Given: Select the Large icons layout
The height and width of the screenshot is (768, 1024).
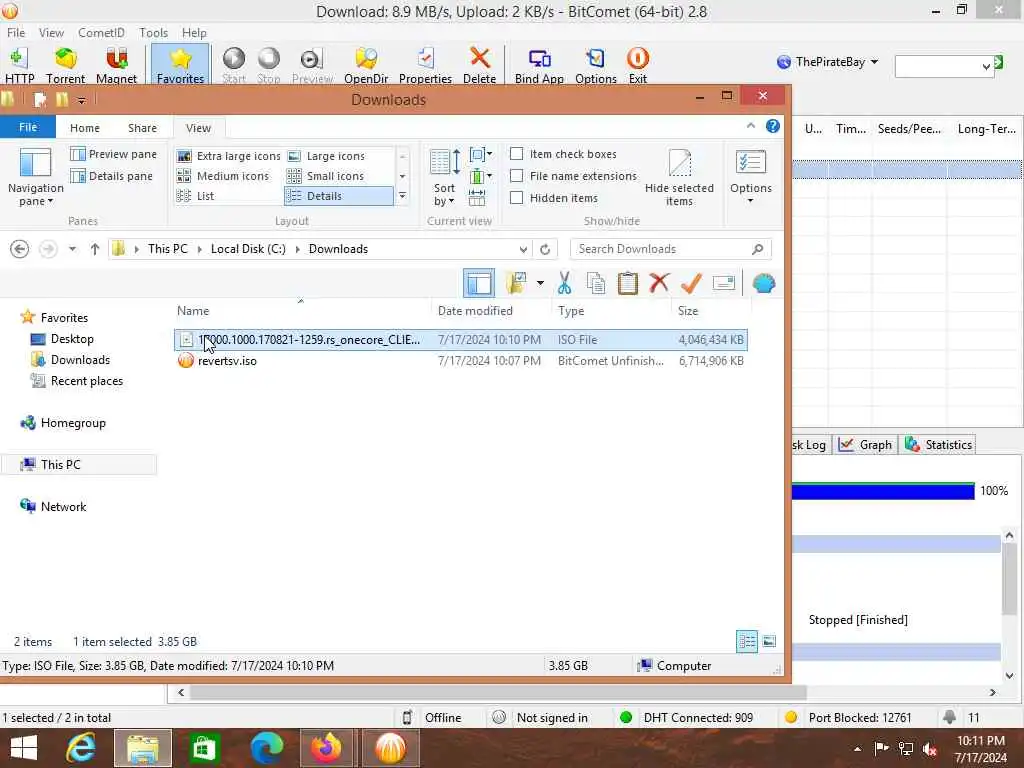Looking at the screenshot, I should 327,156.
